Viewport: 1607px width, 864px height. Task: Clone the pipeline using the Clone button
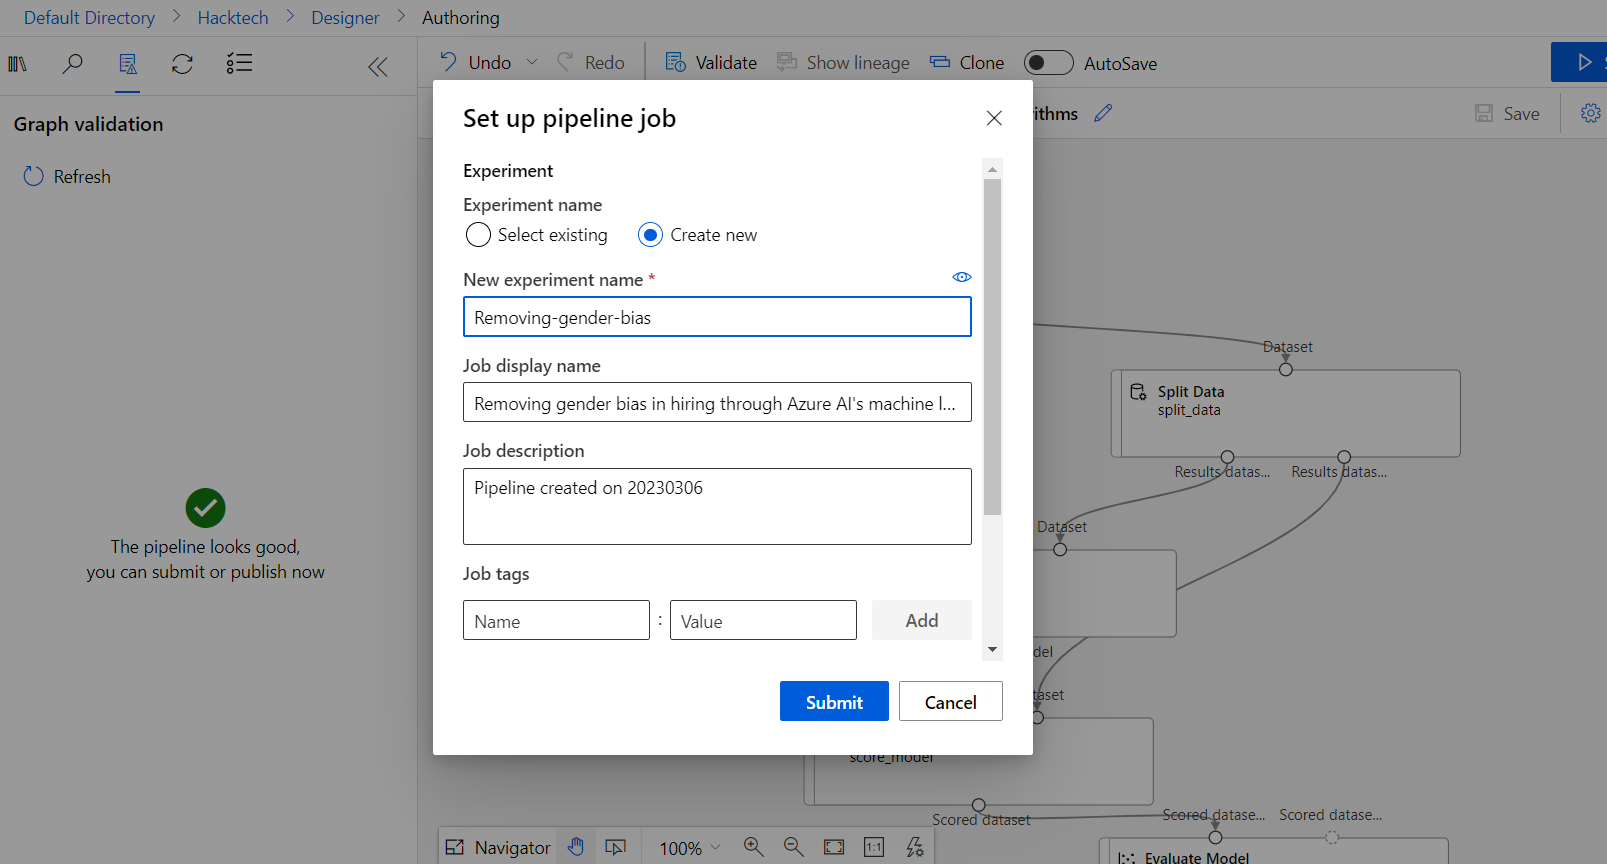[967, 63]
